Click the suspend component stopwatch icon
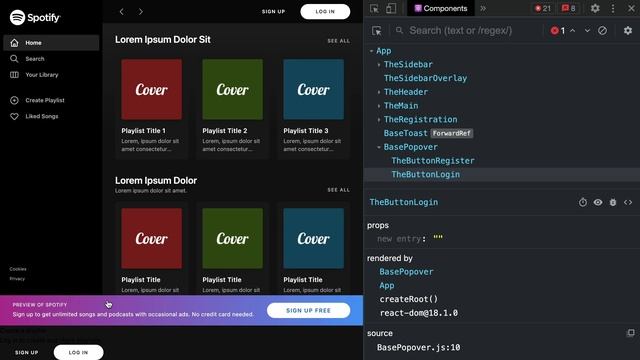 pyautogui.click(x=583, y=202)
